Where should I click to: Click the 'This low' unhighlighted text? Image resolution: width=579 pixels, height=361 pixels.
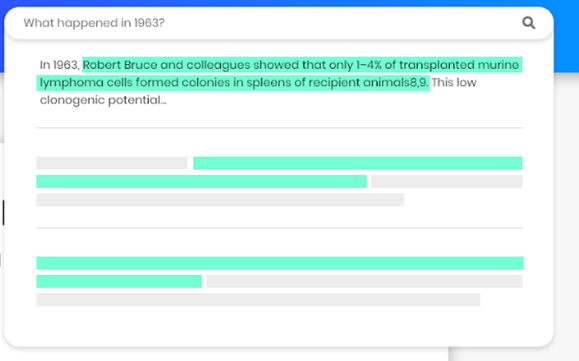[454, 82]
